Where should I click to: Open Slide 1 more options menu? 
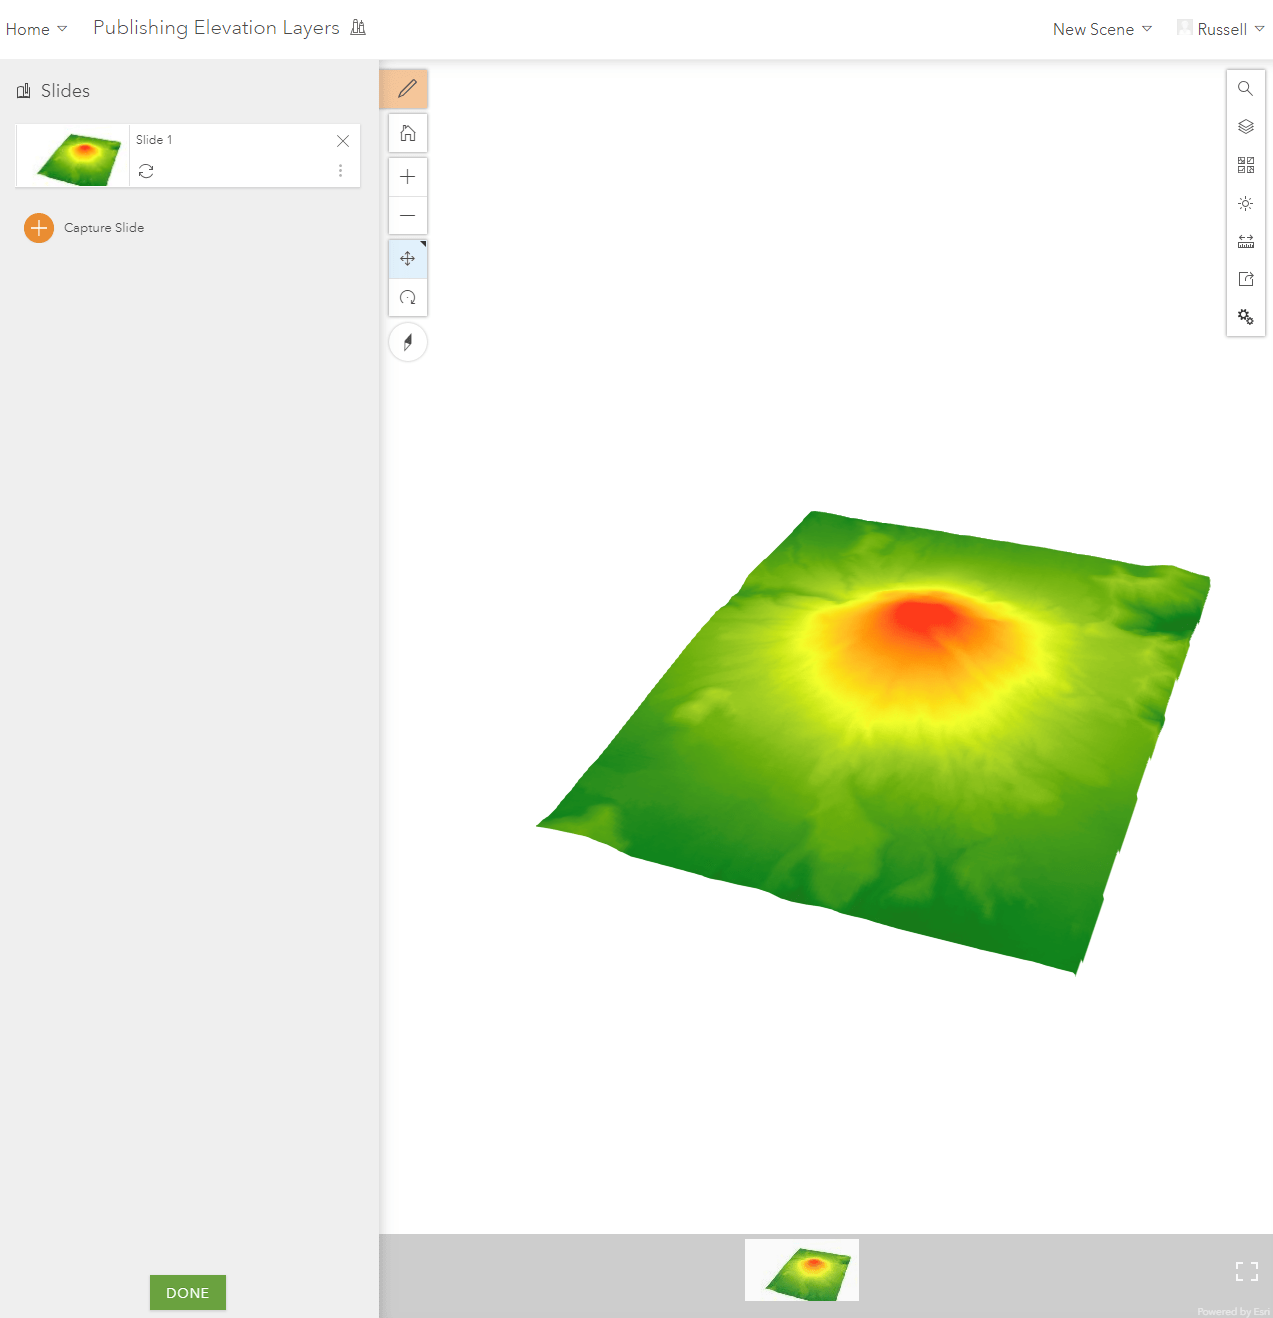341,171
